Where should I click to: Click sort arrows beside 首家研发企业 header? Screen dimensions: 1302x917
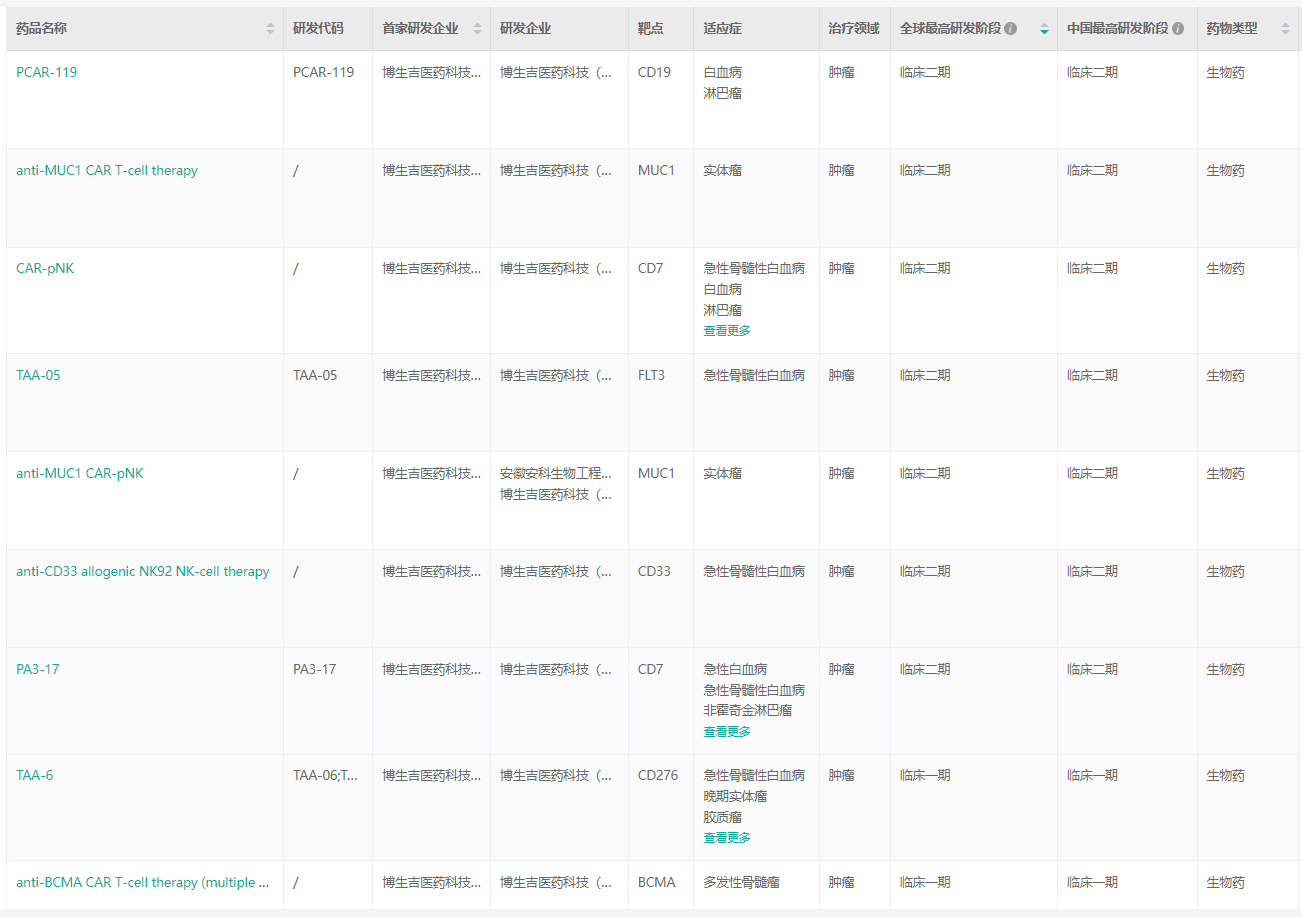[x=477, y=29]
